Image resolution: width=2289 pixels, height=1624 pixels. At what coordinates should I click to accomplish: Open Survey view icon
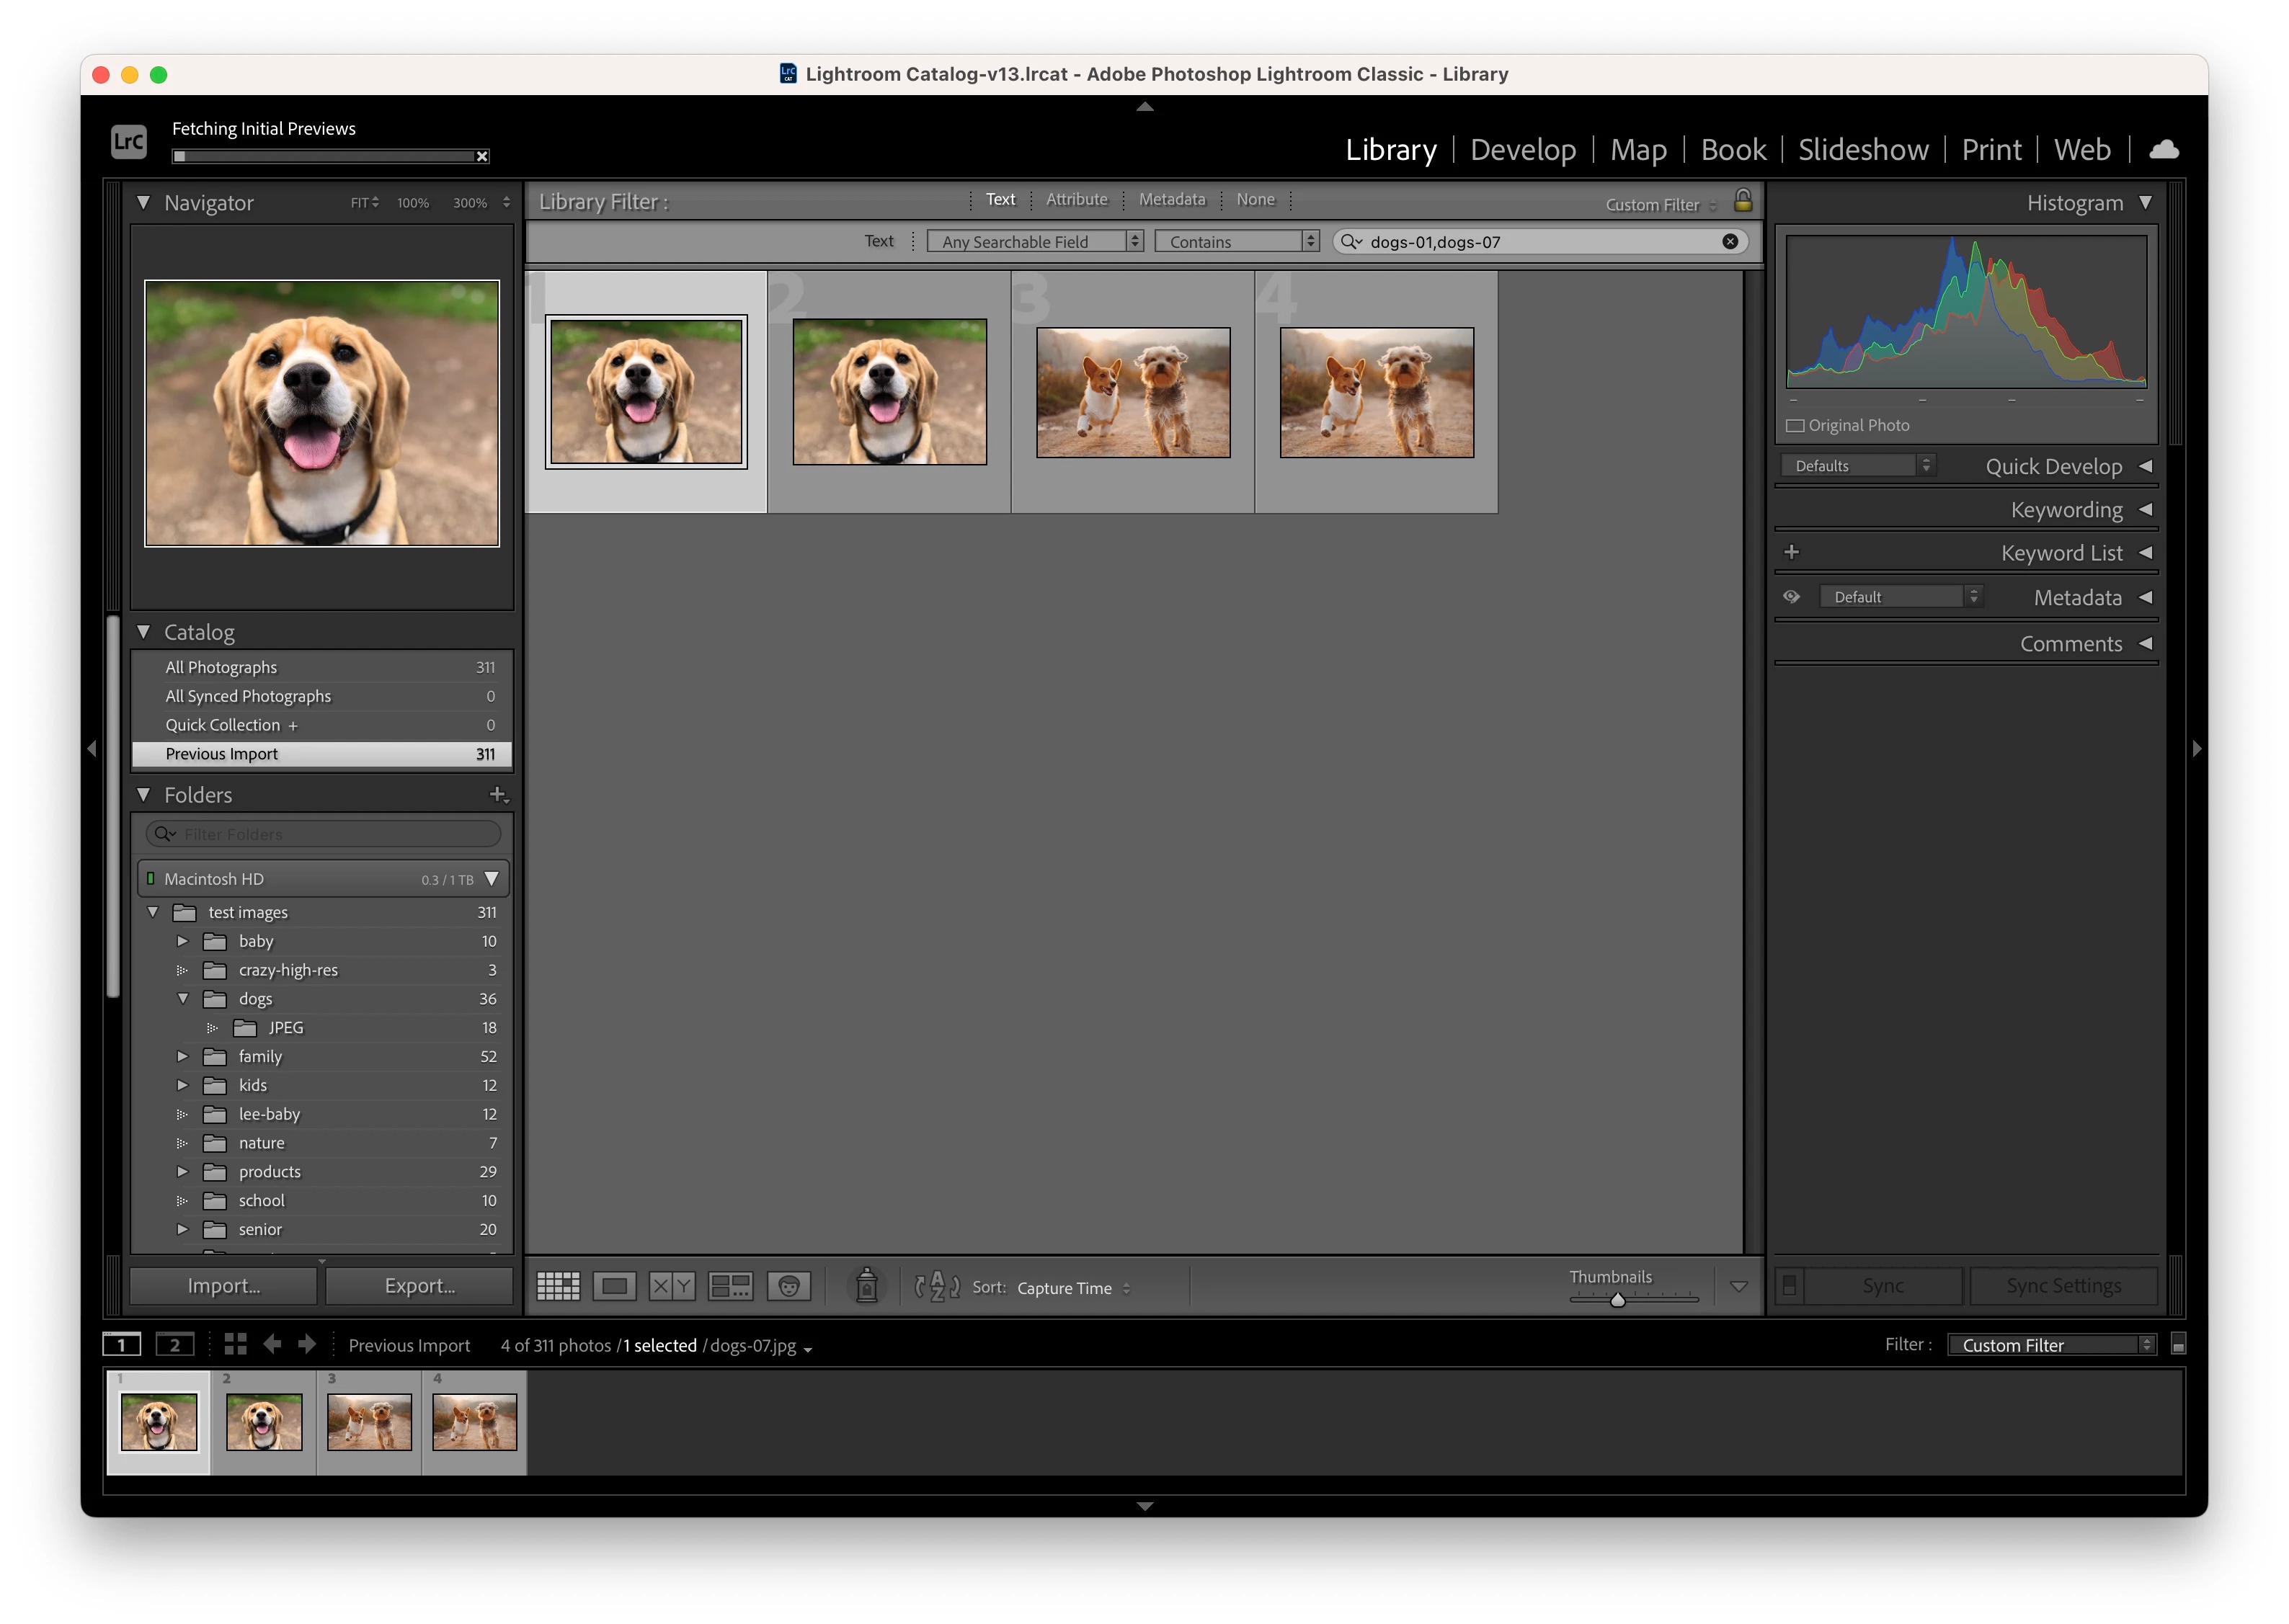click(730, 1286)
